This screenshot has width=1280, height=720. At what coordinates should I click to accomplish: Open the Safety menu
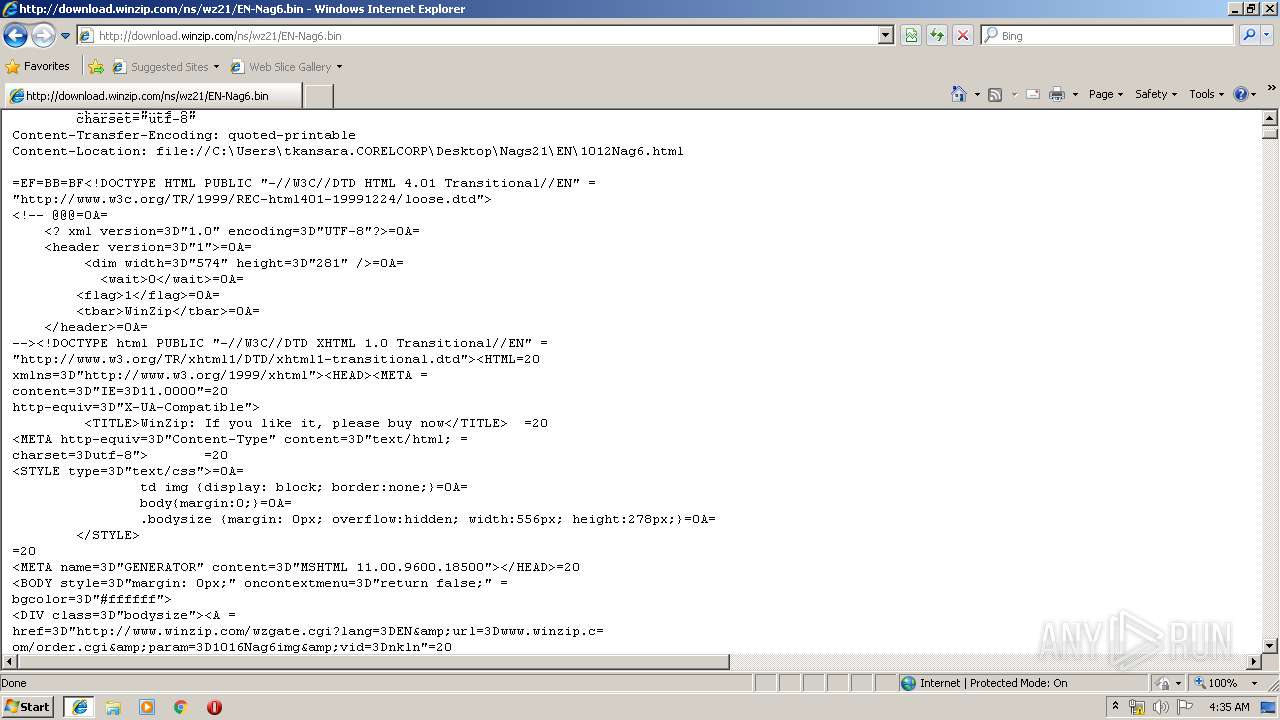(x=1156, y=94)
